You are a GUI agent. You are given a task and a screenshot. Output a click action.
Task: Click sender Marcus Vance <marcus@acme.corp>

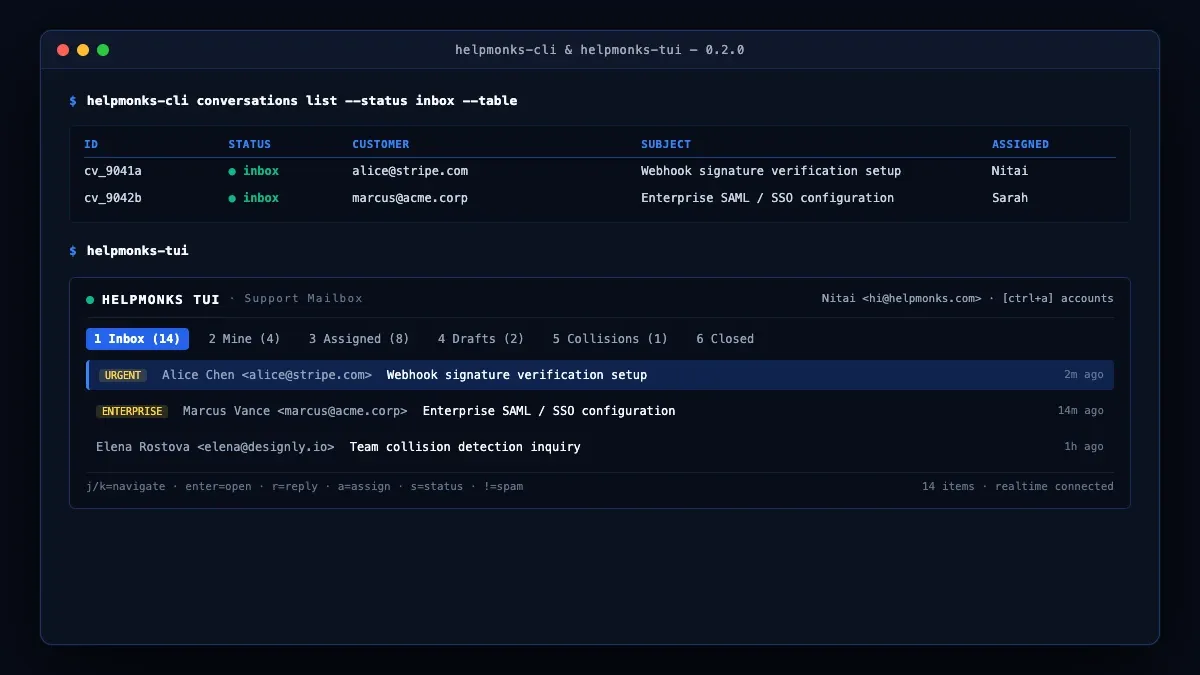coord(295,411)
